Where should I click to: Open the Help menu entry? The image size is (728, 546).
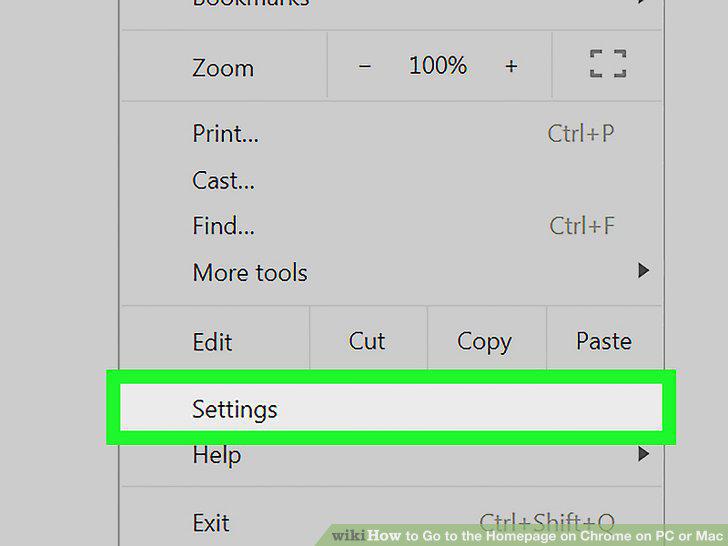click(391, 455)
